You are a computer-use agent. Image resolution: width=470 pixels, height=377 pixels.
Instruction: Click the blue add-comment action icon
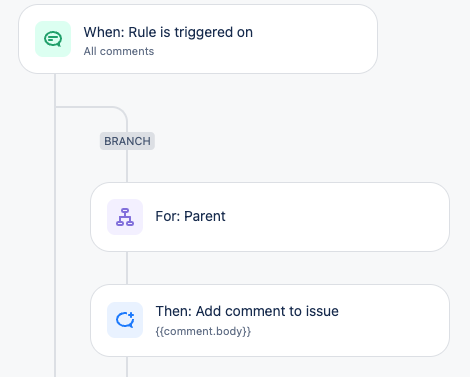pyautogui.click(x=125, y=320)
